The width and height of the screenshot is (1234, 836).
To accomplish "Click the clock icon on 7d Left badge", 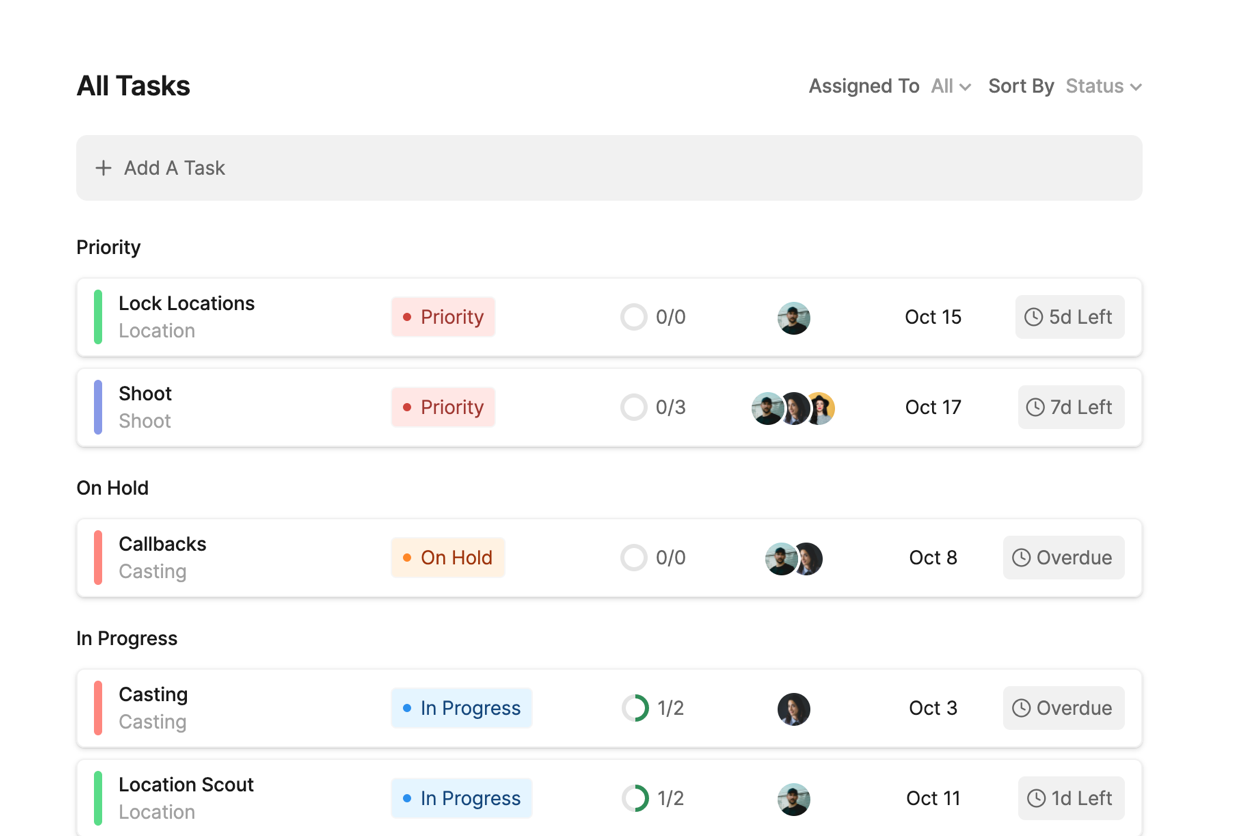I will click(1036, 407).
